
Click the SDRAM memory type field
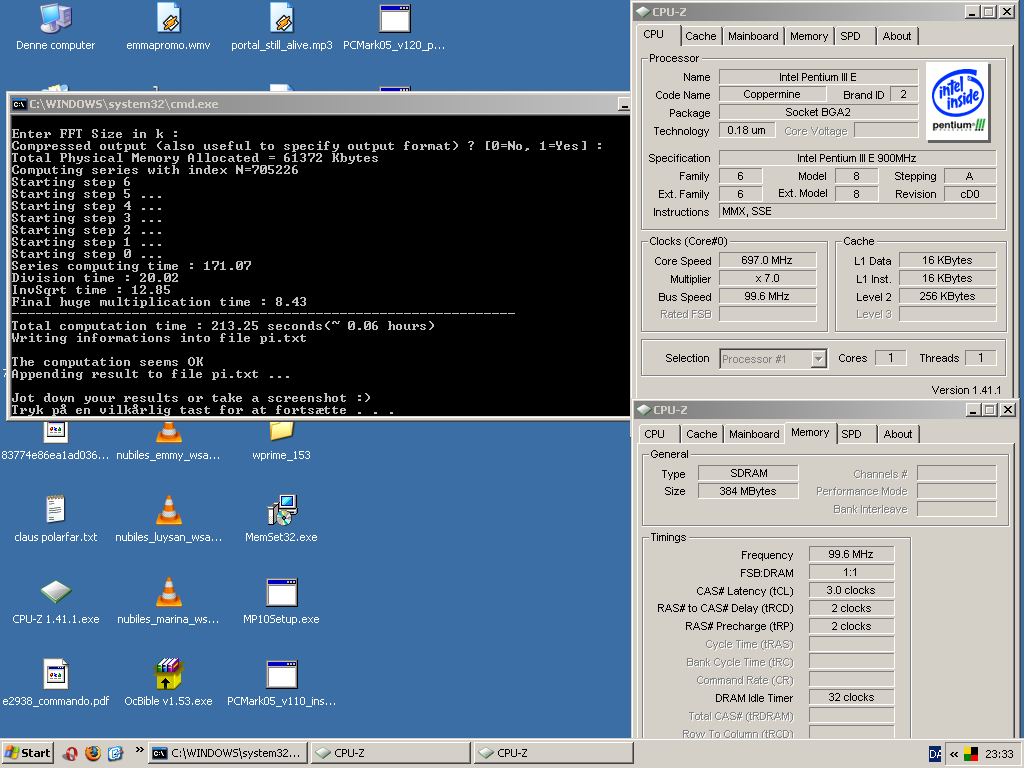[748, 473]
